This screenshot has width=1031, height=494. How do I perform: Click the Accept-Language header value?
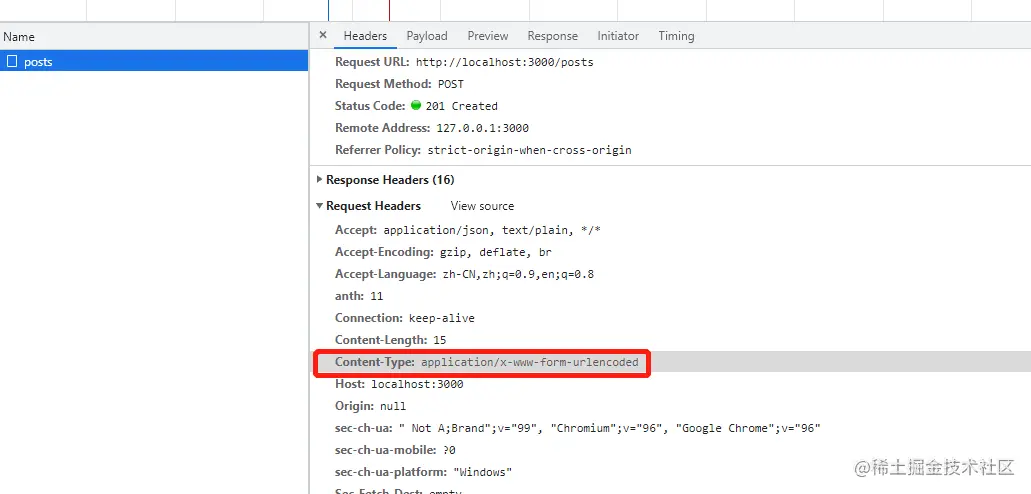pyautogui.click(x=519, y=274)
